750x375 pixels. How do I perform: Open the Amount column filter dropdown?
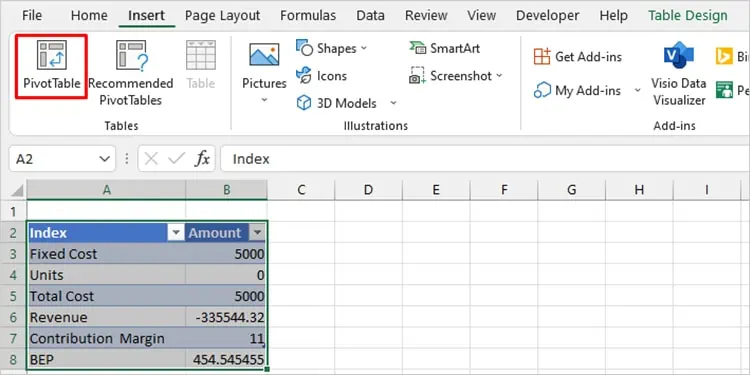257,233
